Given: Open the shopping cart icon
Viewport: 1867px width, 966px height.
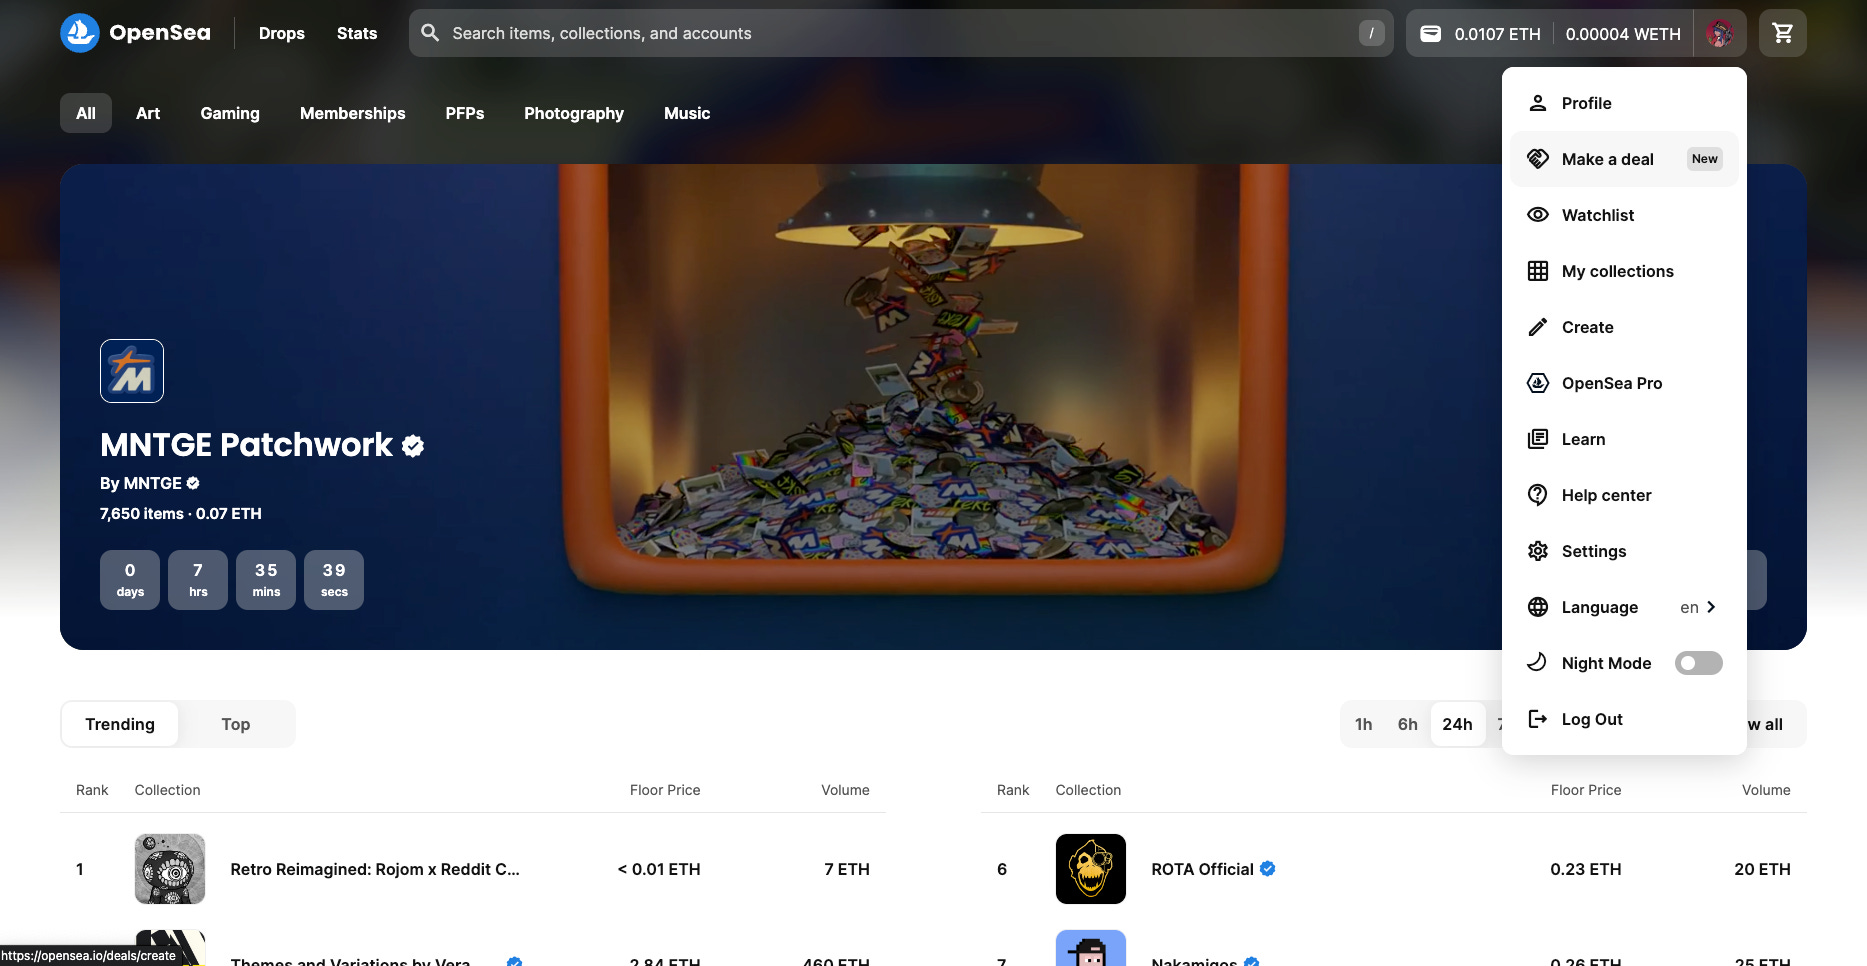Looking at the screenshot, I should pos(1782,33).
